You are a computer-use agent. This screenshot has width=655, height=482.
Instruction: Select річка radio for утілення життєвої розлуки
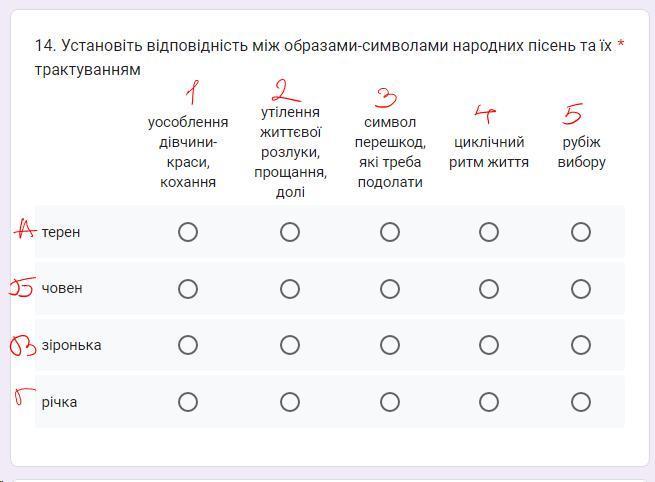(290, 402)
